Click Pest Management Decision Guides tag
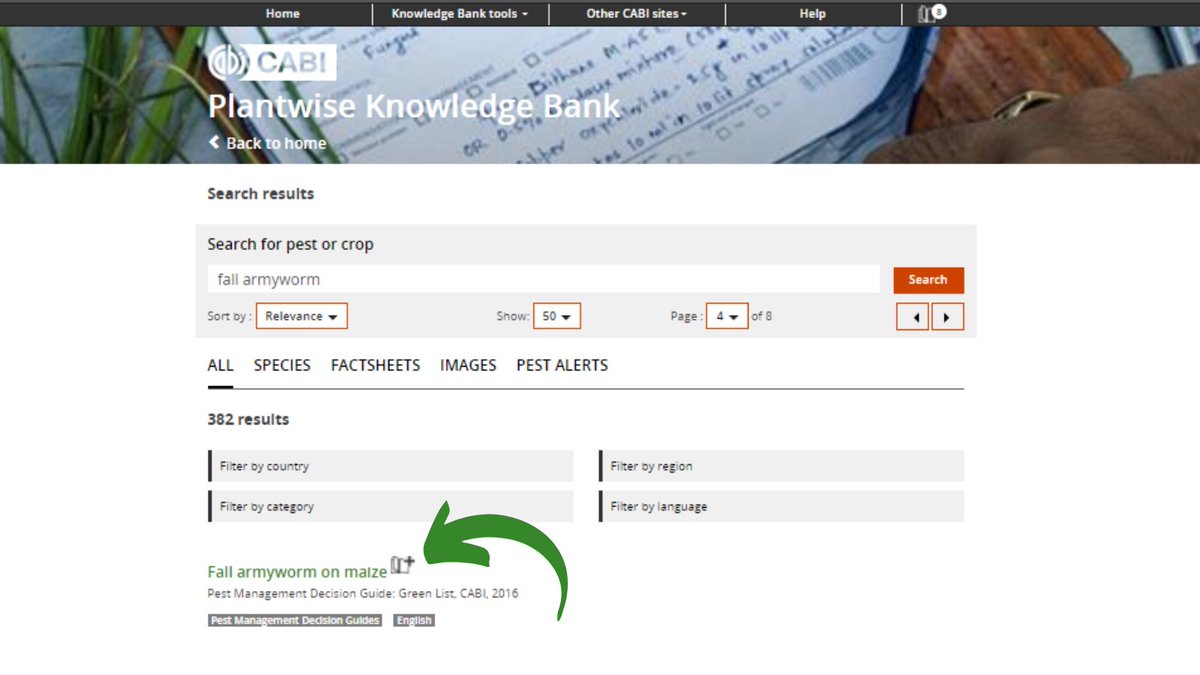Viewport: 1200px width, 675px height. 295,621
